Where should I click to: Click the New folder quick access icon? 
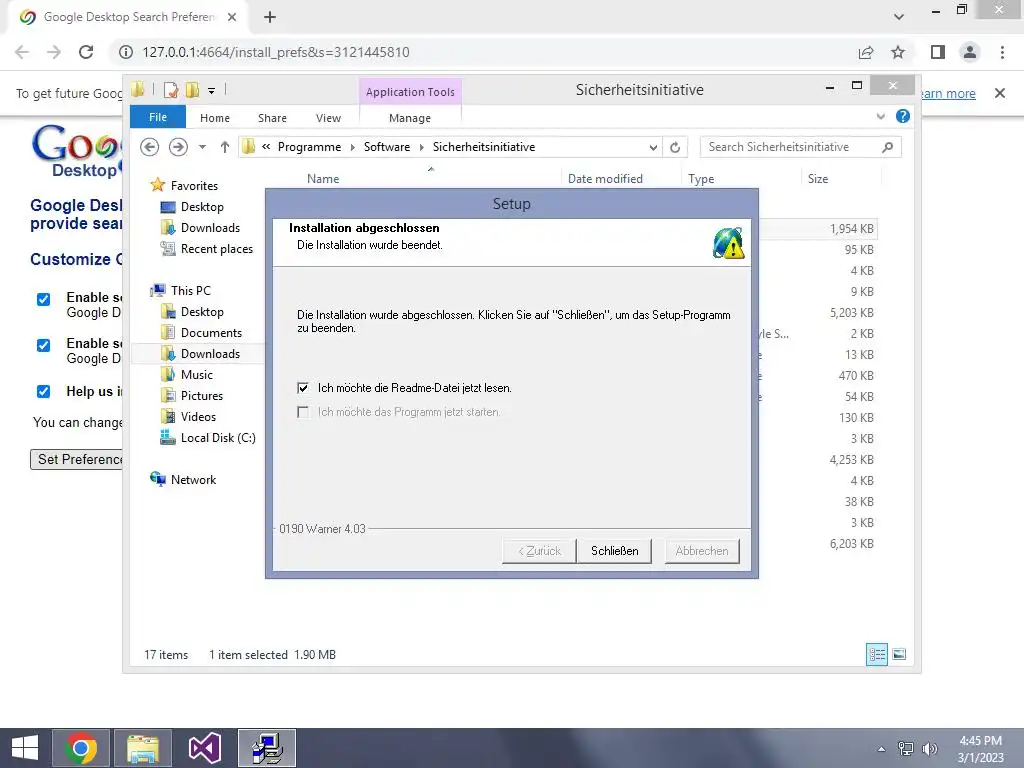coord(193,90)
